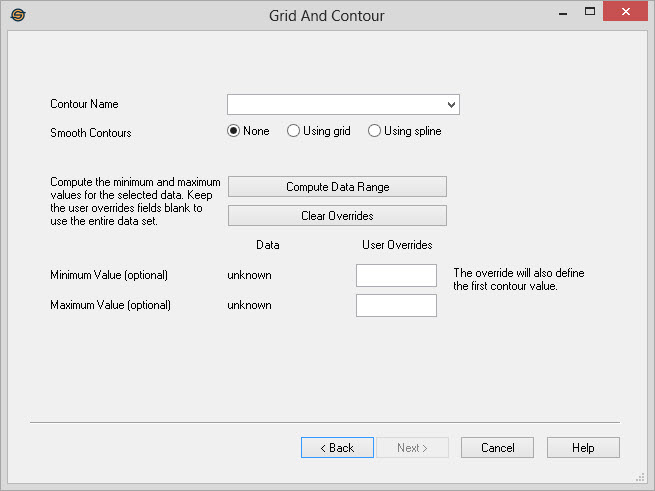Open Help for this dialog
Image resolution: width=655 pixels, height=491 pixels.
point(583,448)
